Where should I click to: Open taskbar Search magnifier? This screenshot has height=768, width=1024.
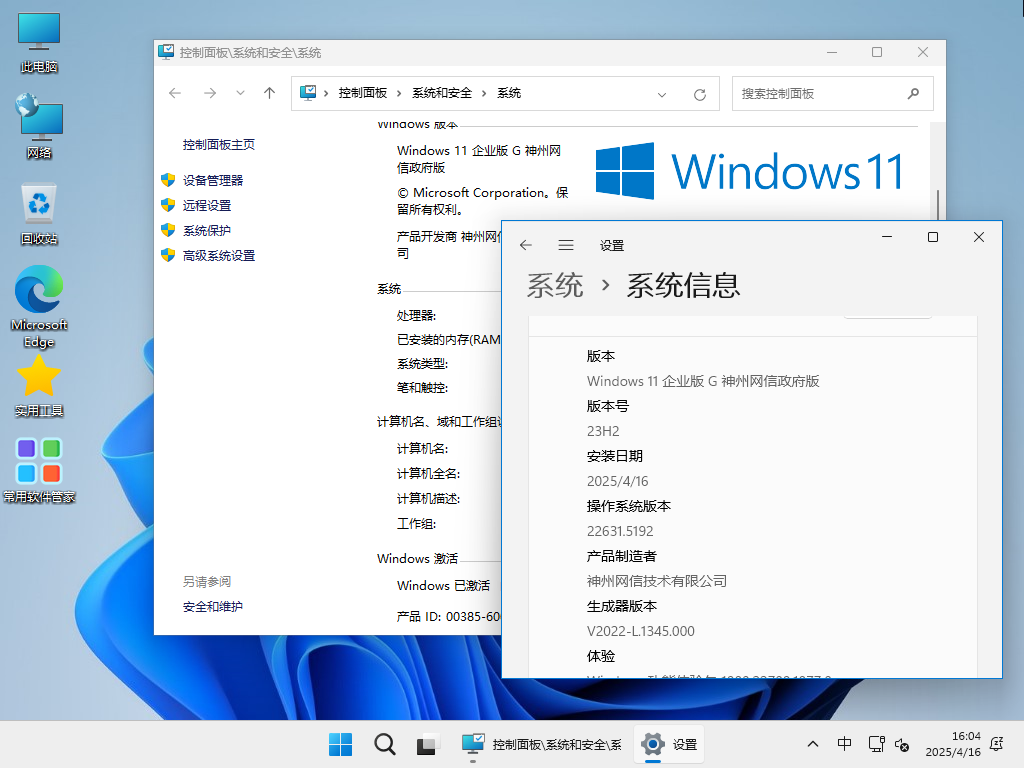(385, 744)
